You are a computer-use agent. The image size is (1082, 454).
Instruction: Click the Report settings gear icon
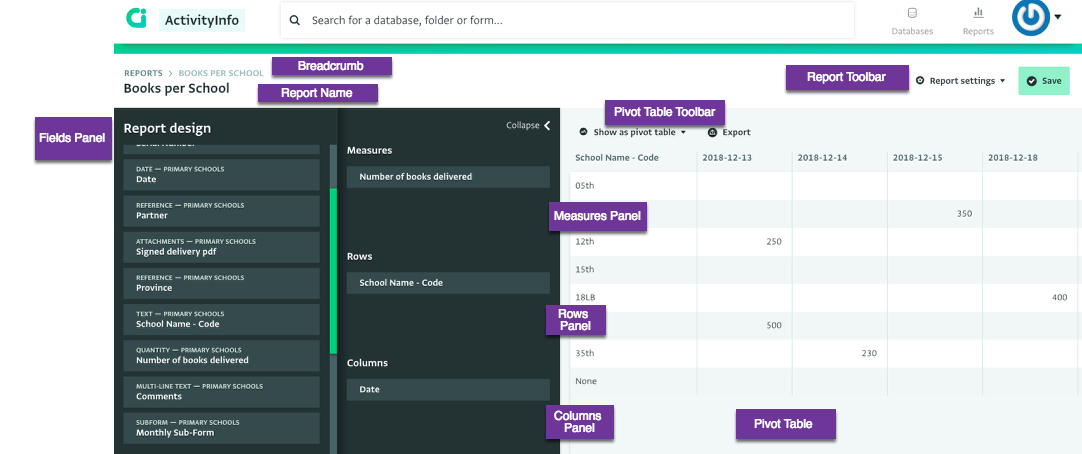point(920,81)
